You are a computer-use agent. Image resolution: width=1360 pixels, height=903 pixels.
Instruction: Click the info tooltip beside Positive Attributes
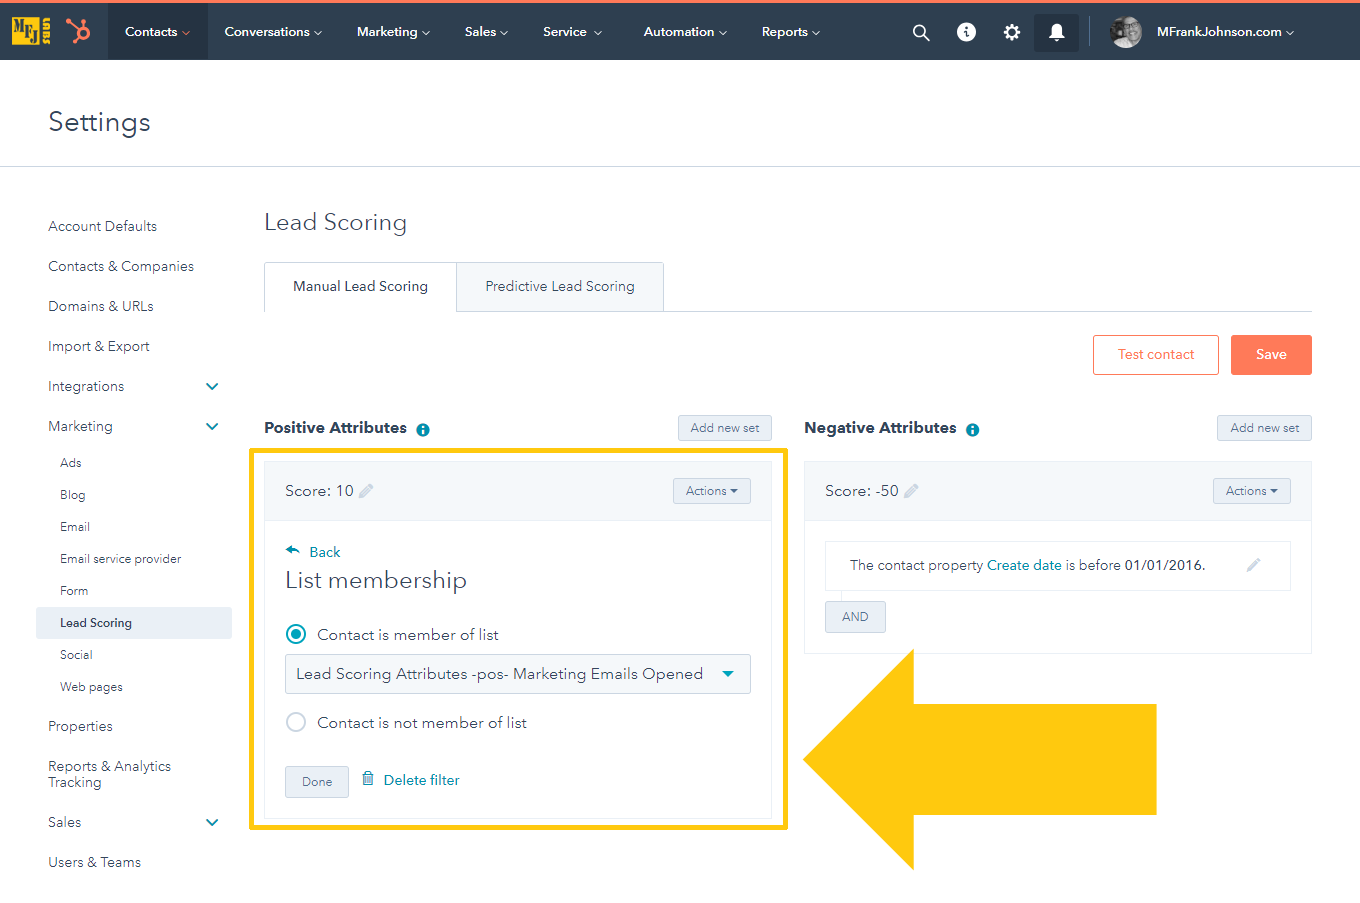[x=422, y=429]
